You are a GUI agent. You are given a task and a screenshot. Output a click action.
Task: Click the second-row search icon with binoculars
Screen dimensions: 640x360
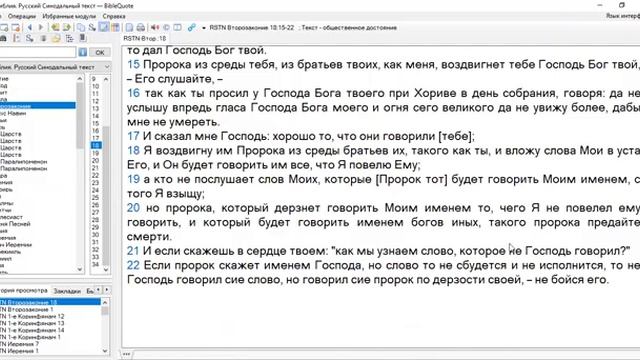coord(29,38)
